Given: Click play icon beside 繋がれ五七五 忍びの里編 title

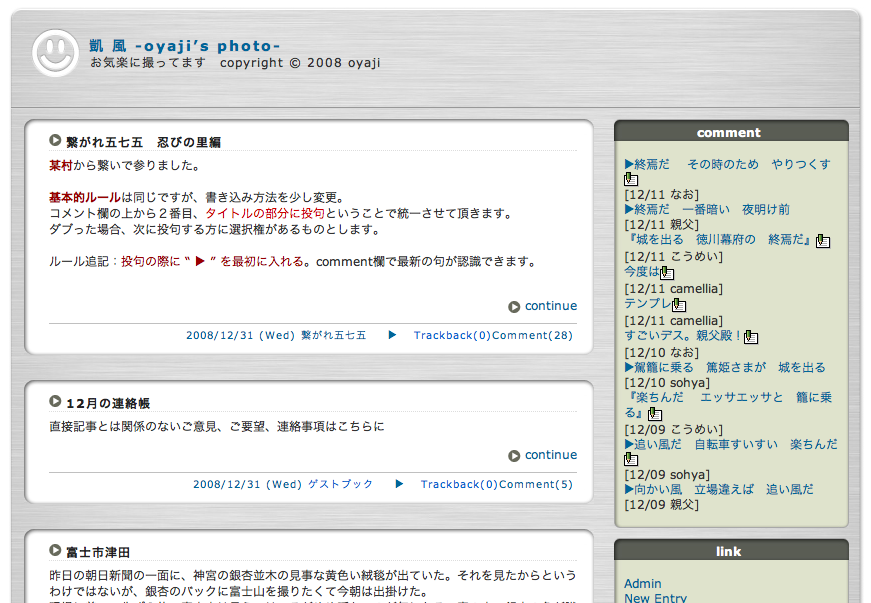Looking at the screenshot, I should point(55,140).
